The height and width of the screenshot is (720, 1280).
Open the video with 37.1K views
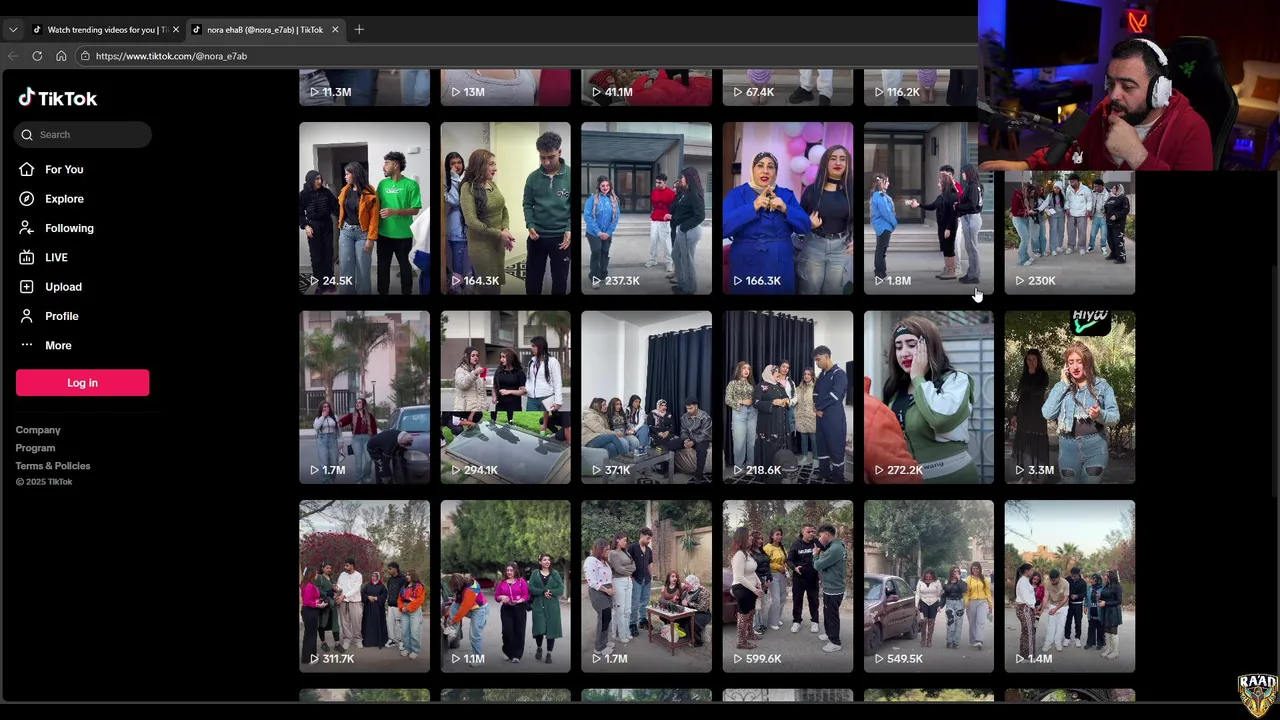point(646,397)
